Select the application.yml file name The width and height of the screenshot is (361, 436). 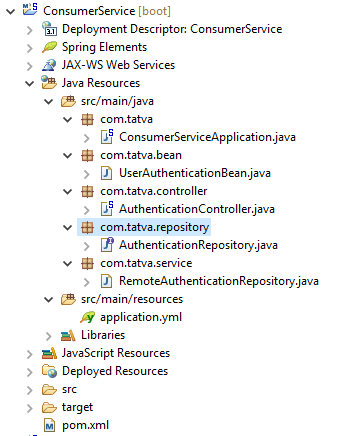coord(141,317)
